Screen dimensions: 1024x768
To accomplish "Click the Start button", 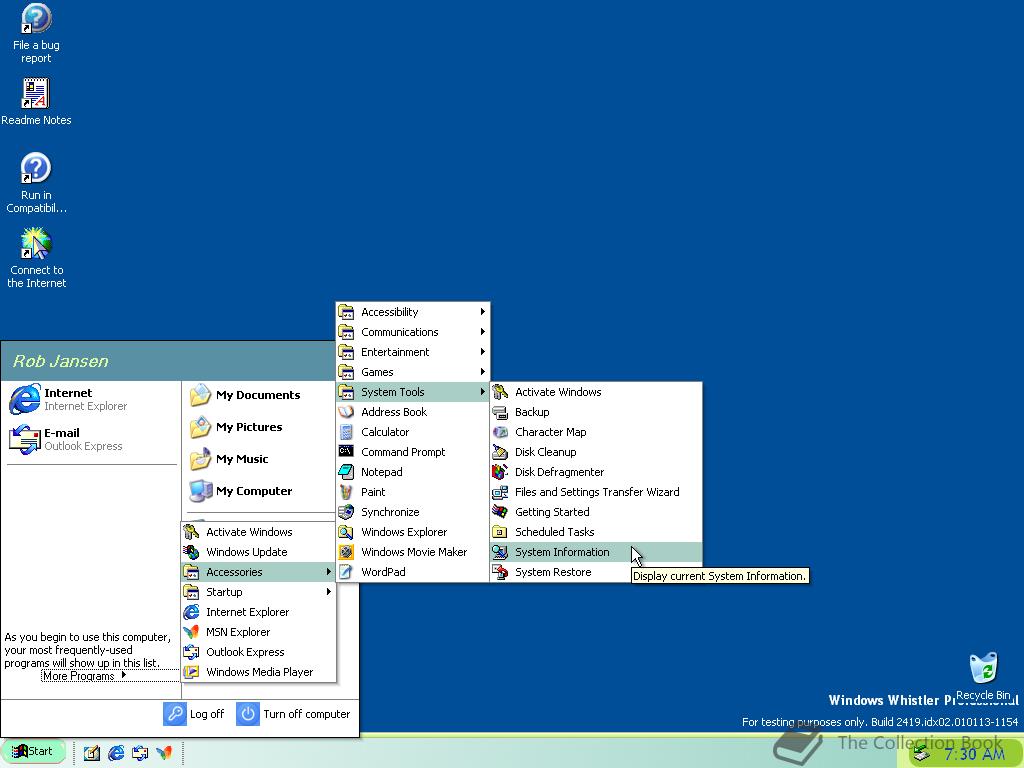I will [x=33, y=752].
